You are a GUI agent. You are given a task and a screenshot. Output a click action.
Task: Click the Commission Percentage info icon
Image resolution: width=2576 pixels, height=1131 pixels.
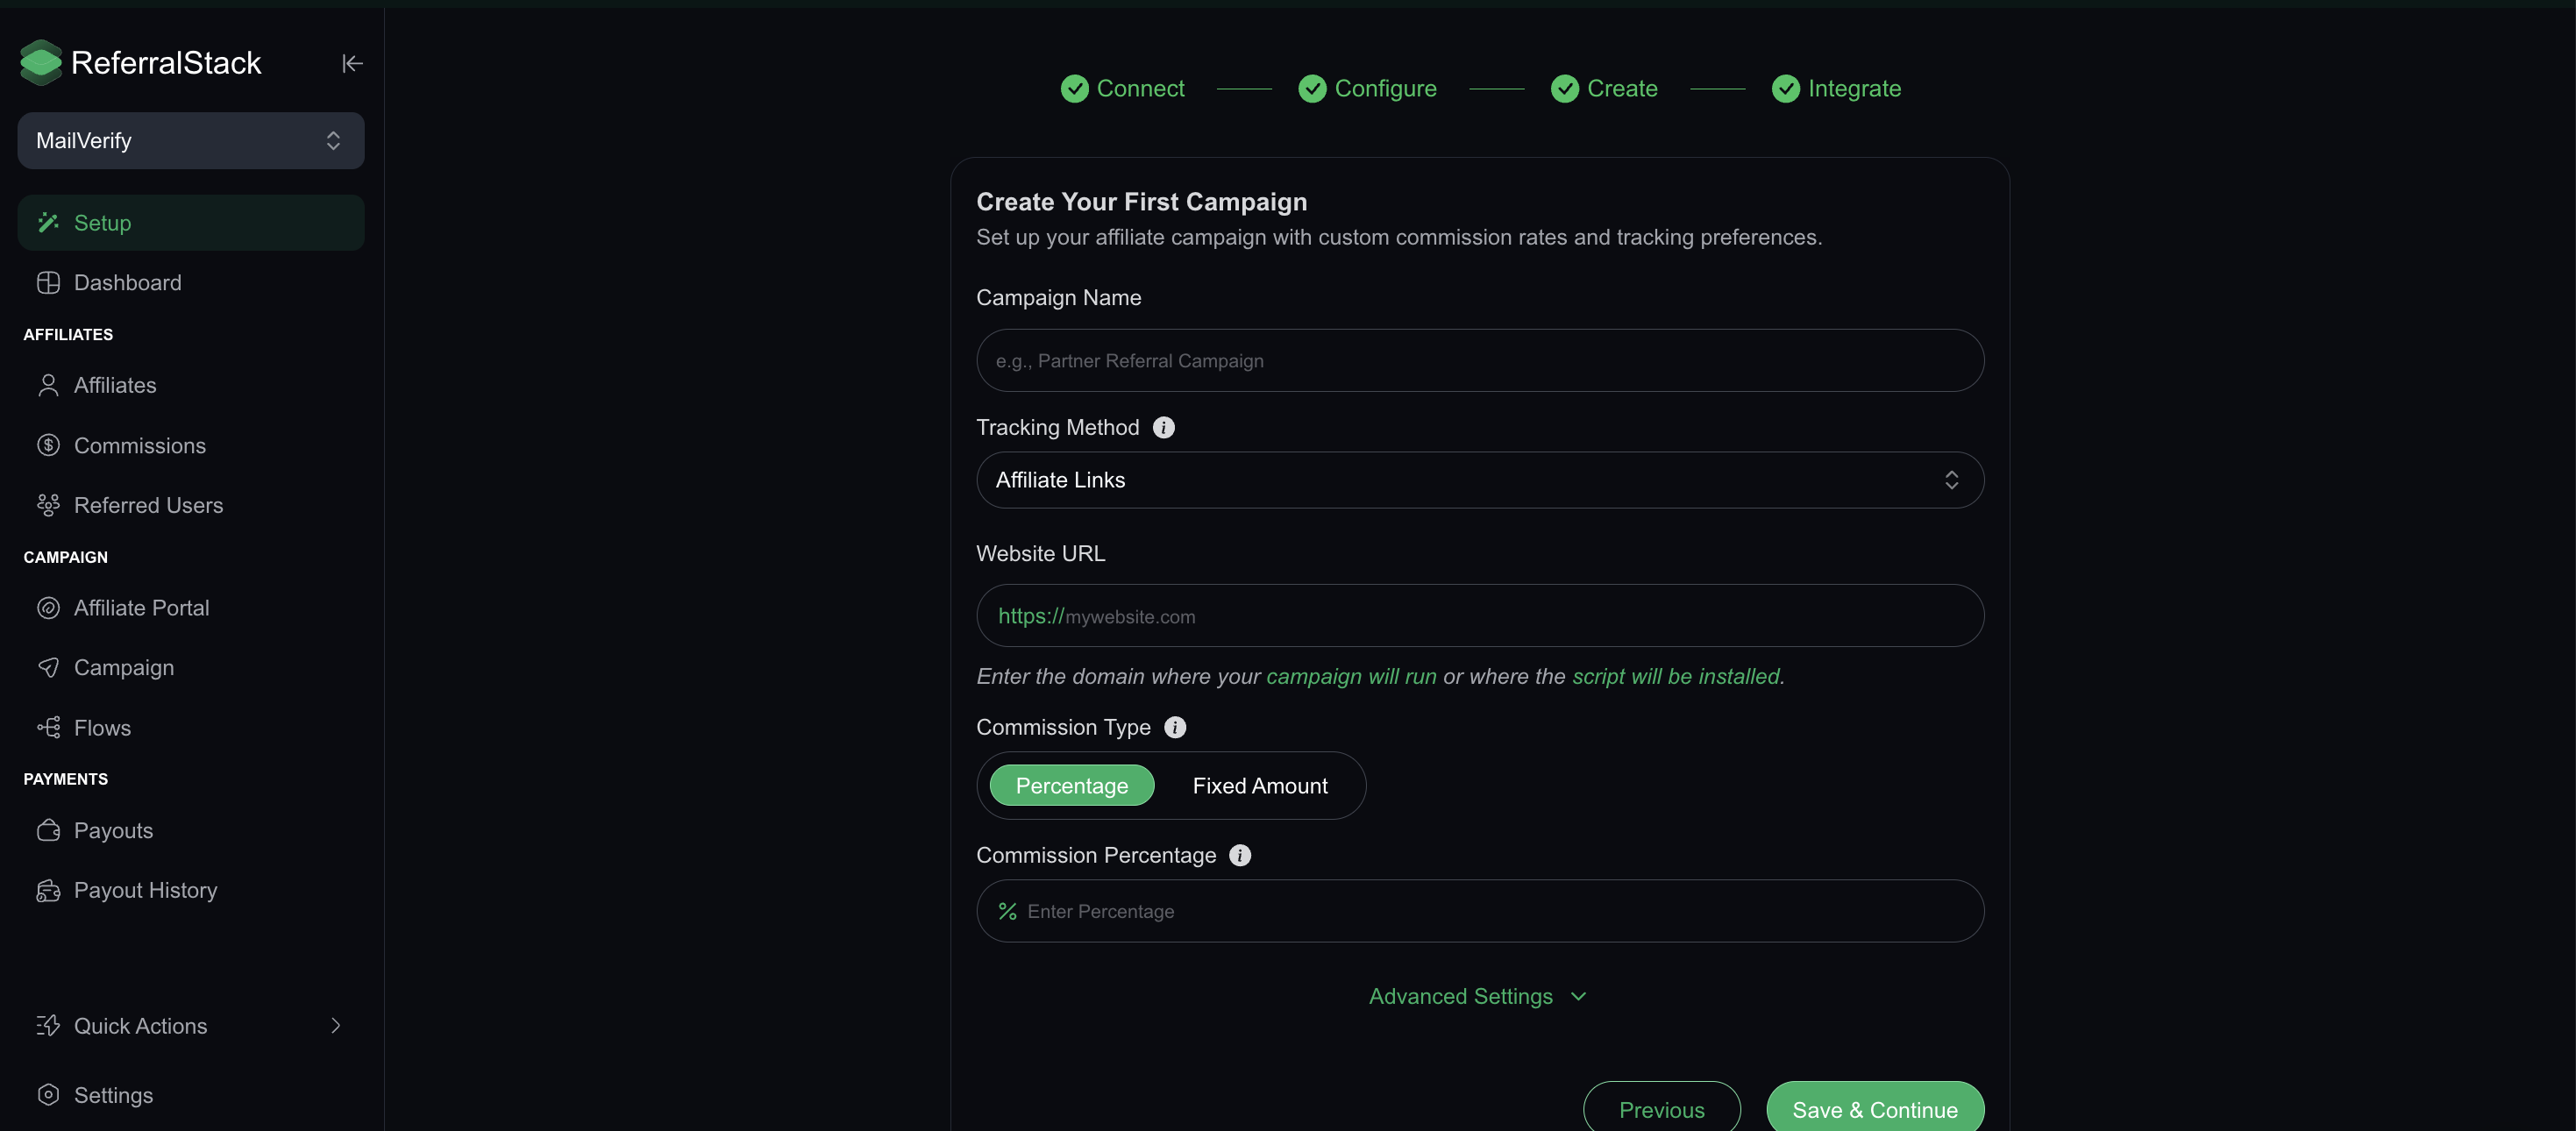[1240, 855]
